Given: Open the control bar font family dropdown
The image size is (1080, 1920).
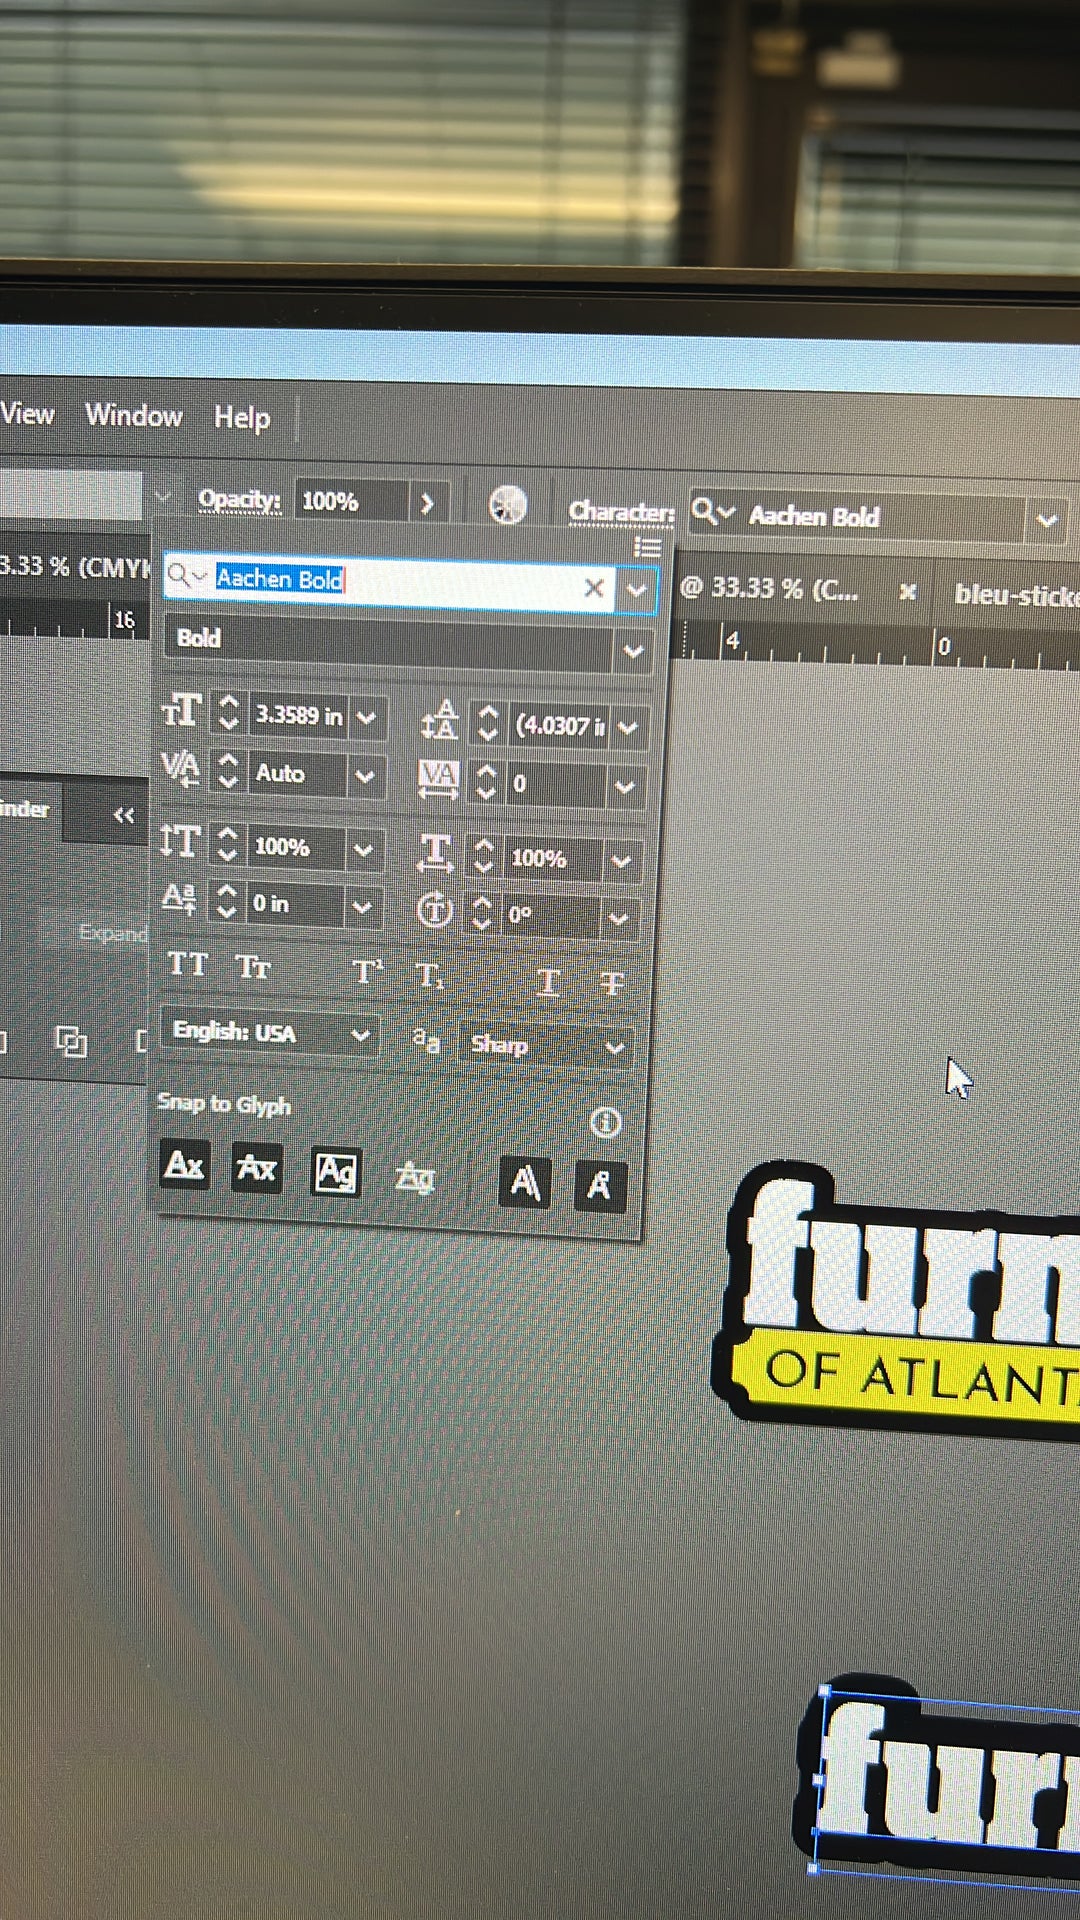Looking at the screenshot, I should pyautogui.click(x=1046, y=520).
